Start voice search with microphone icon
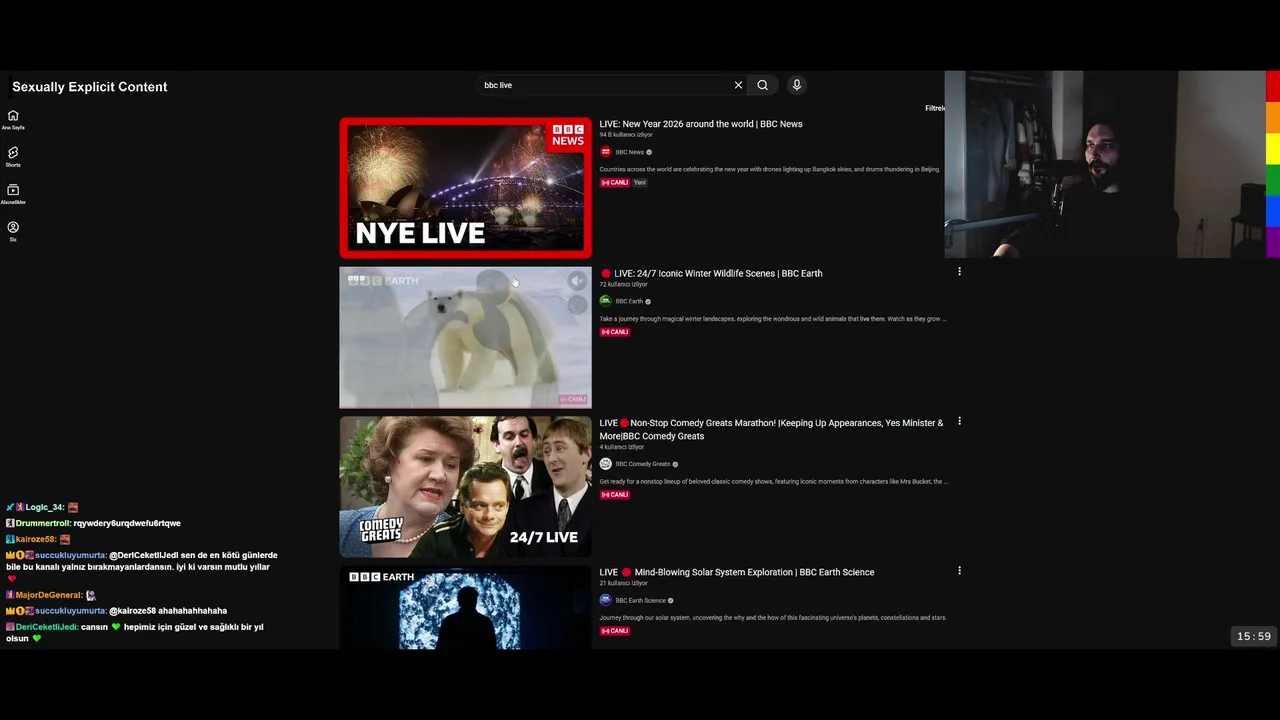Viewport: 1280px width, 720px height. pos(797,85)
